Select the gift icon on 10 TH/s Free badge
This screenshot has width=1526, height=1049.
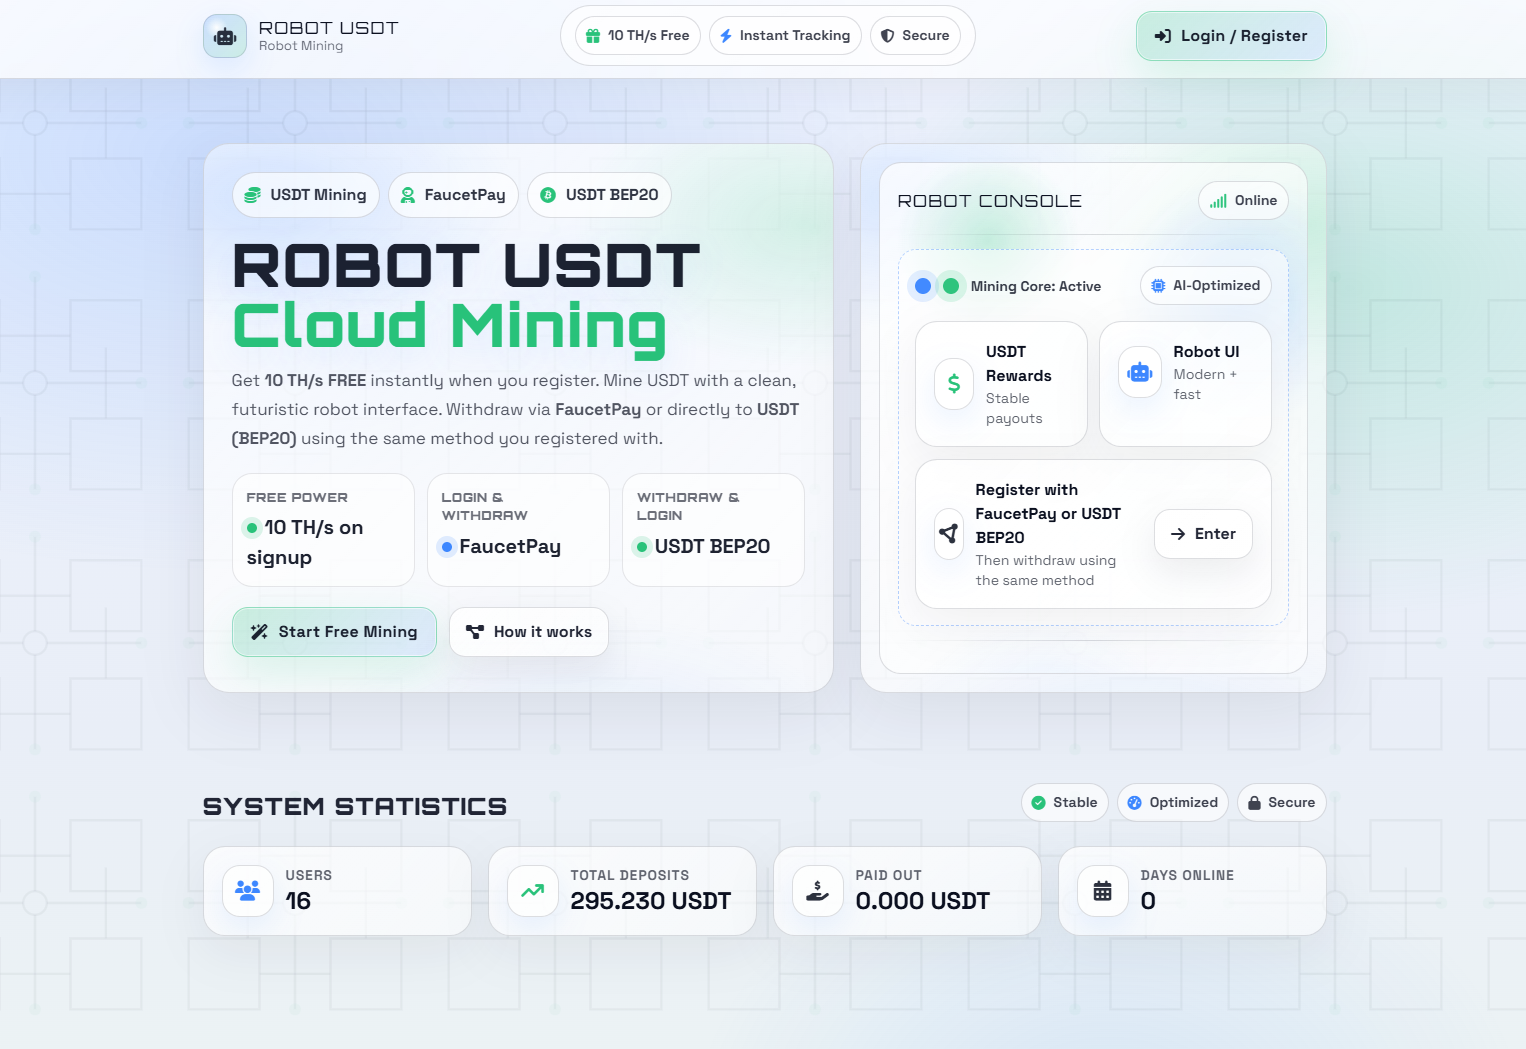(x=594, y=35)
